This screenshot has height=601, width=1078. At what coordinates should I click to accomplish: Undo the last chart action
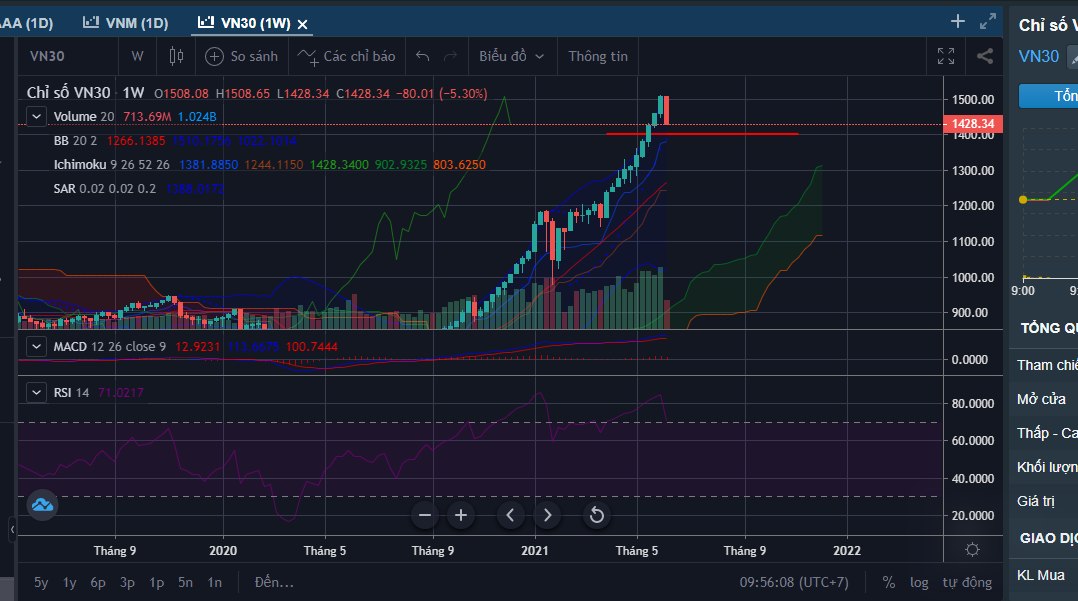point(423,56)
